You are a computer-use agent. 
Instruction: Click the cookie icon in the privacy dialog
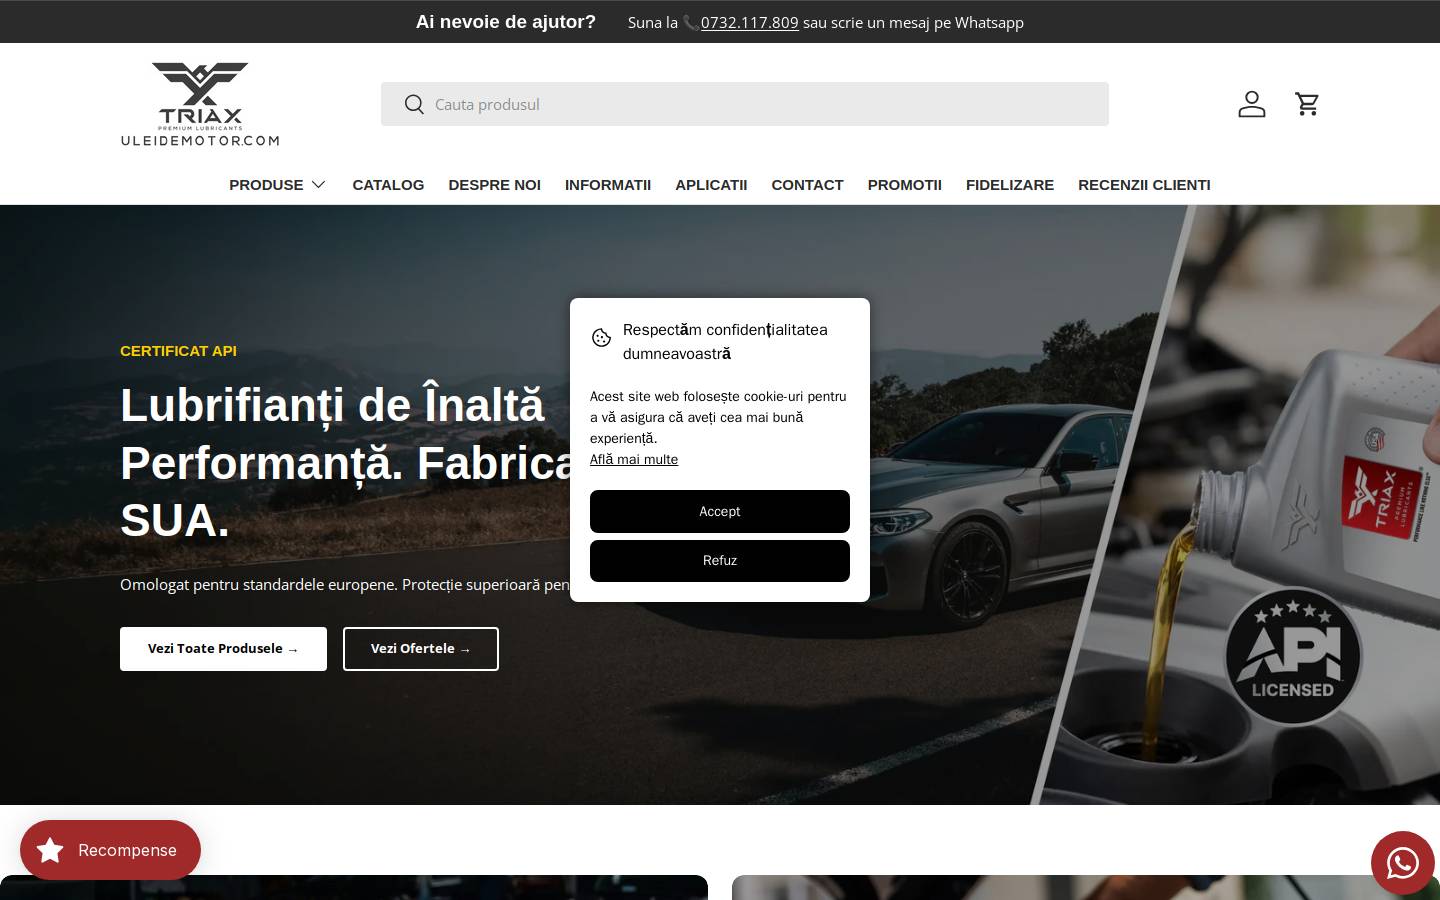(x=601, y=338)
